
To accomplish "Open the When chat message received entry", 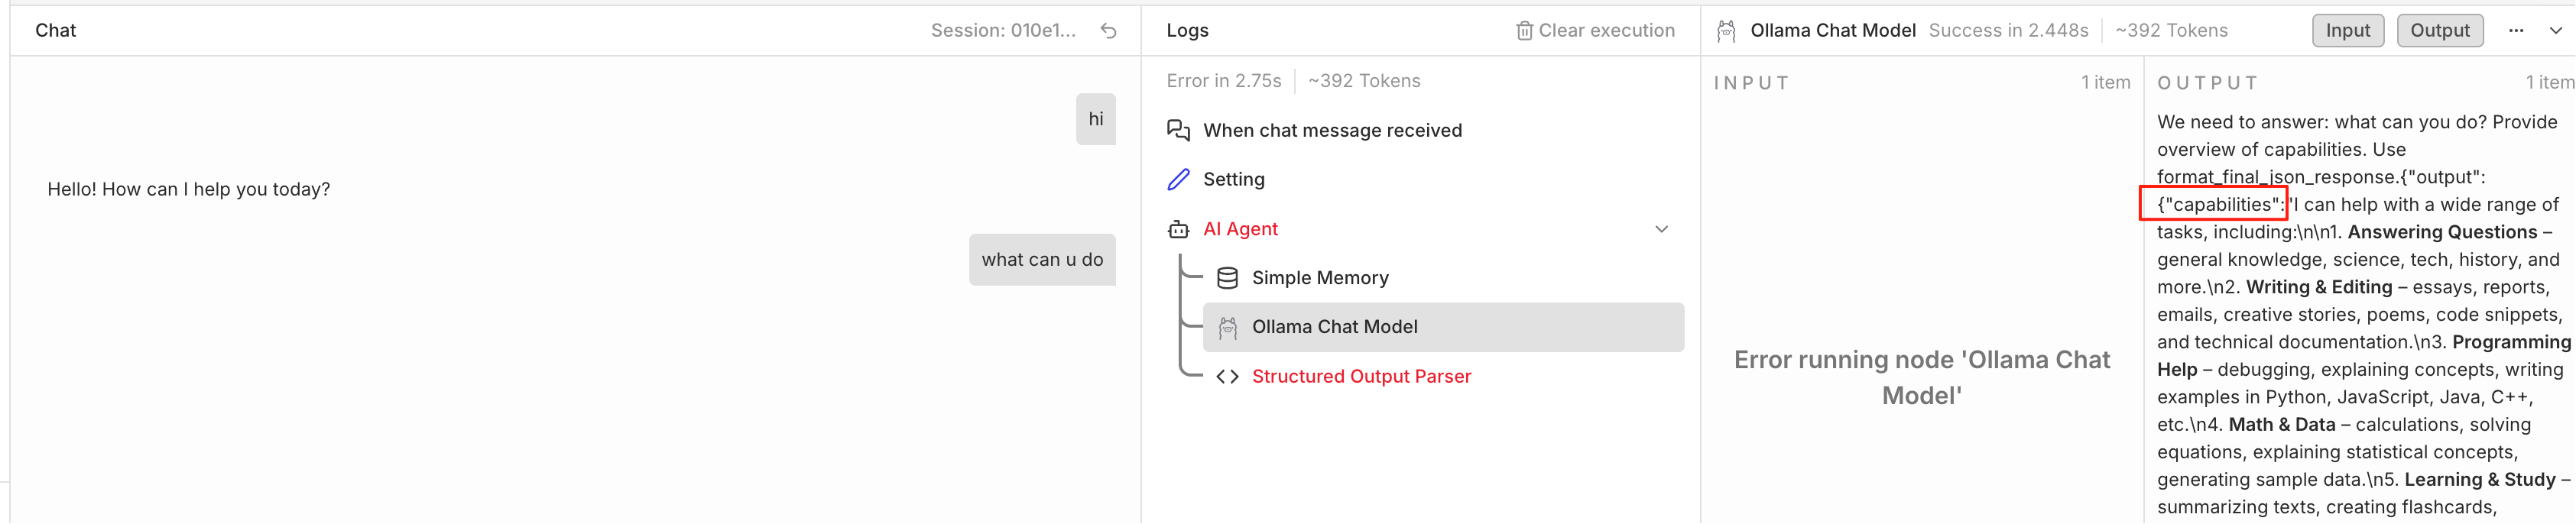I will 1332,130.
